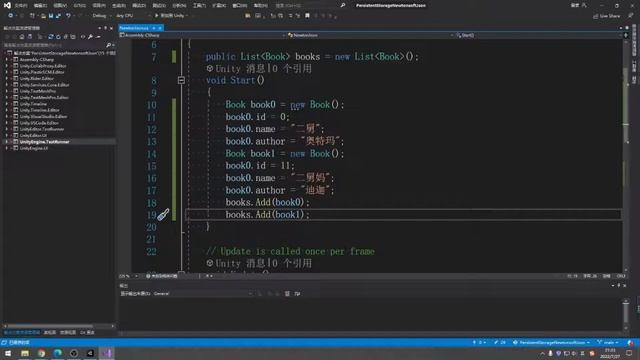The image size is (640, 360).
Task: Open Chrome from the taskbar
Action: pos(41,353)
